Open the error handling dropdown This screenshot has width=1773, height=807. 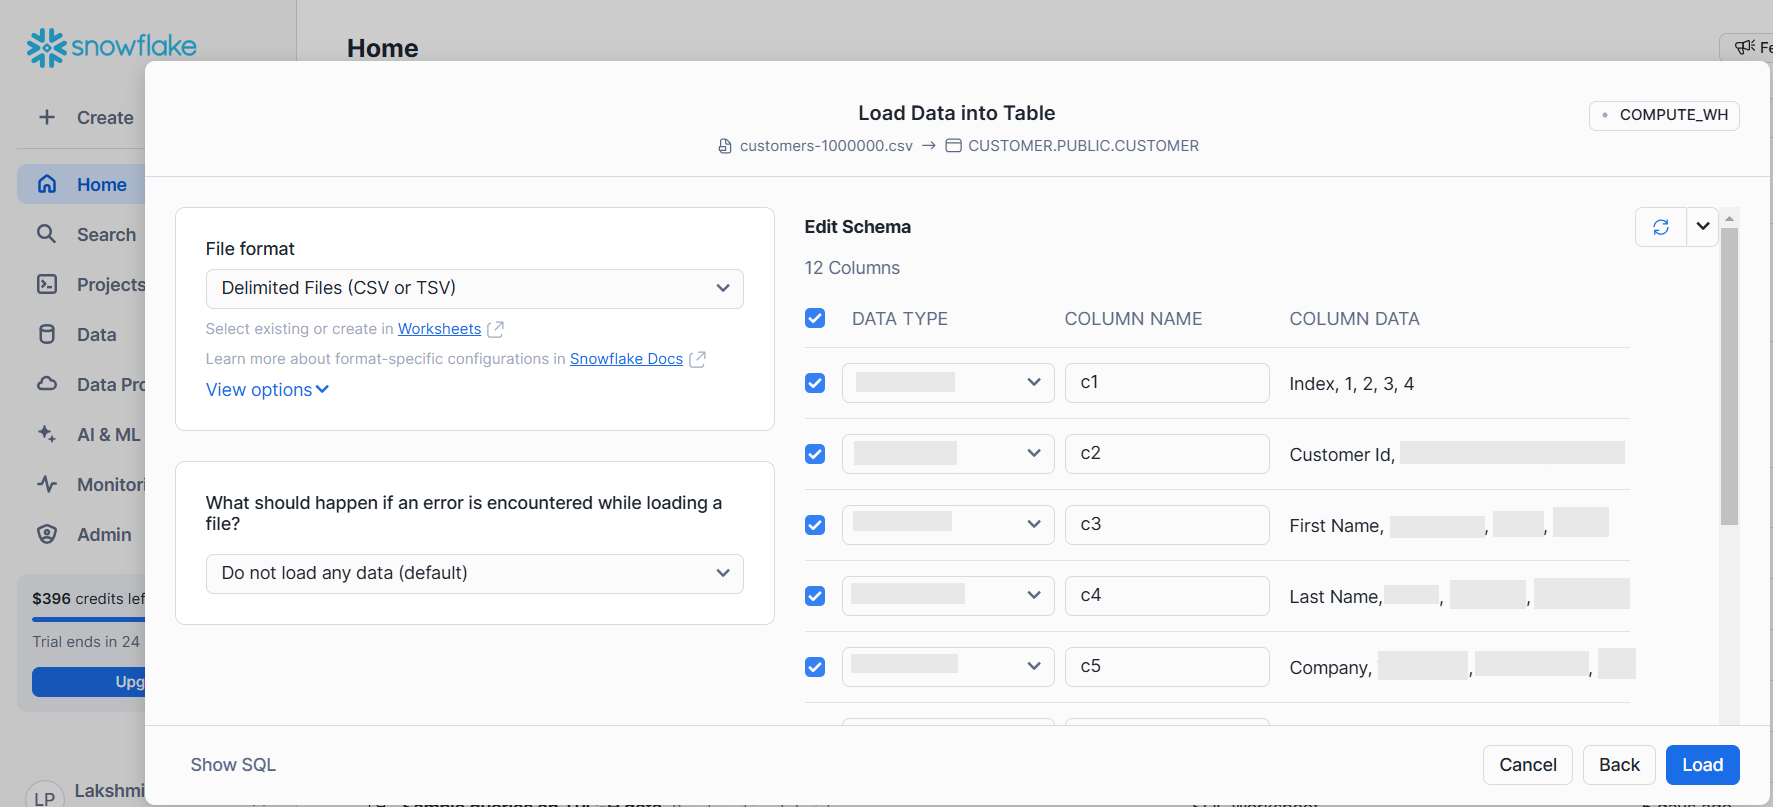coord(474,573)
